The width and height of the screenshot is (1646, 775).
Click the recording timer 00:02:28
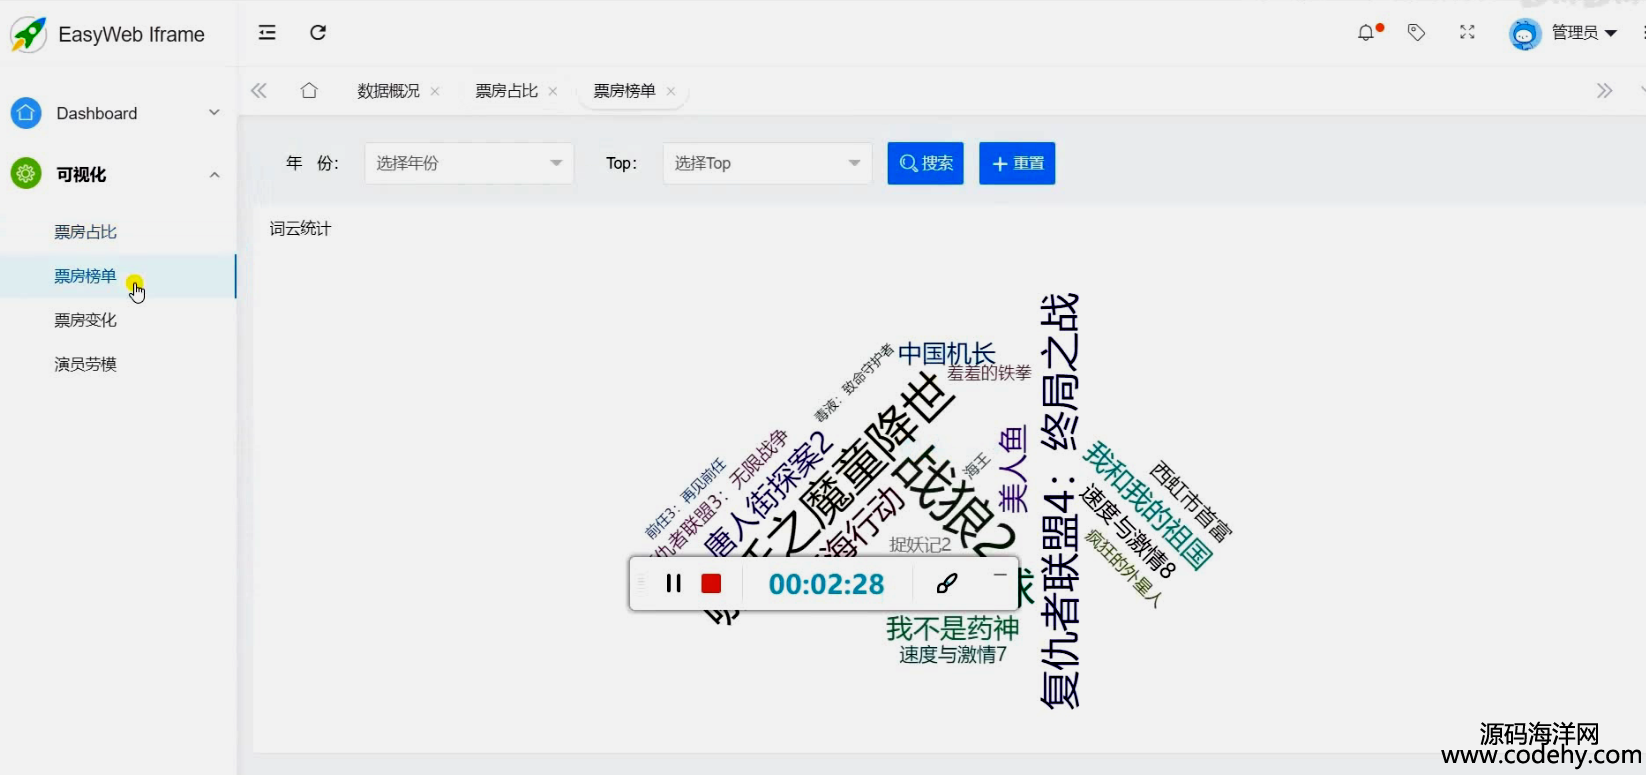[x=826, y=584]
